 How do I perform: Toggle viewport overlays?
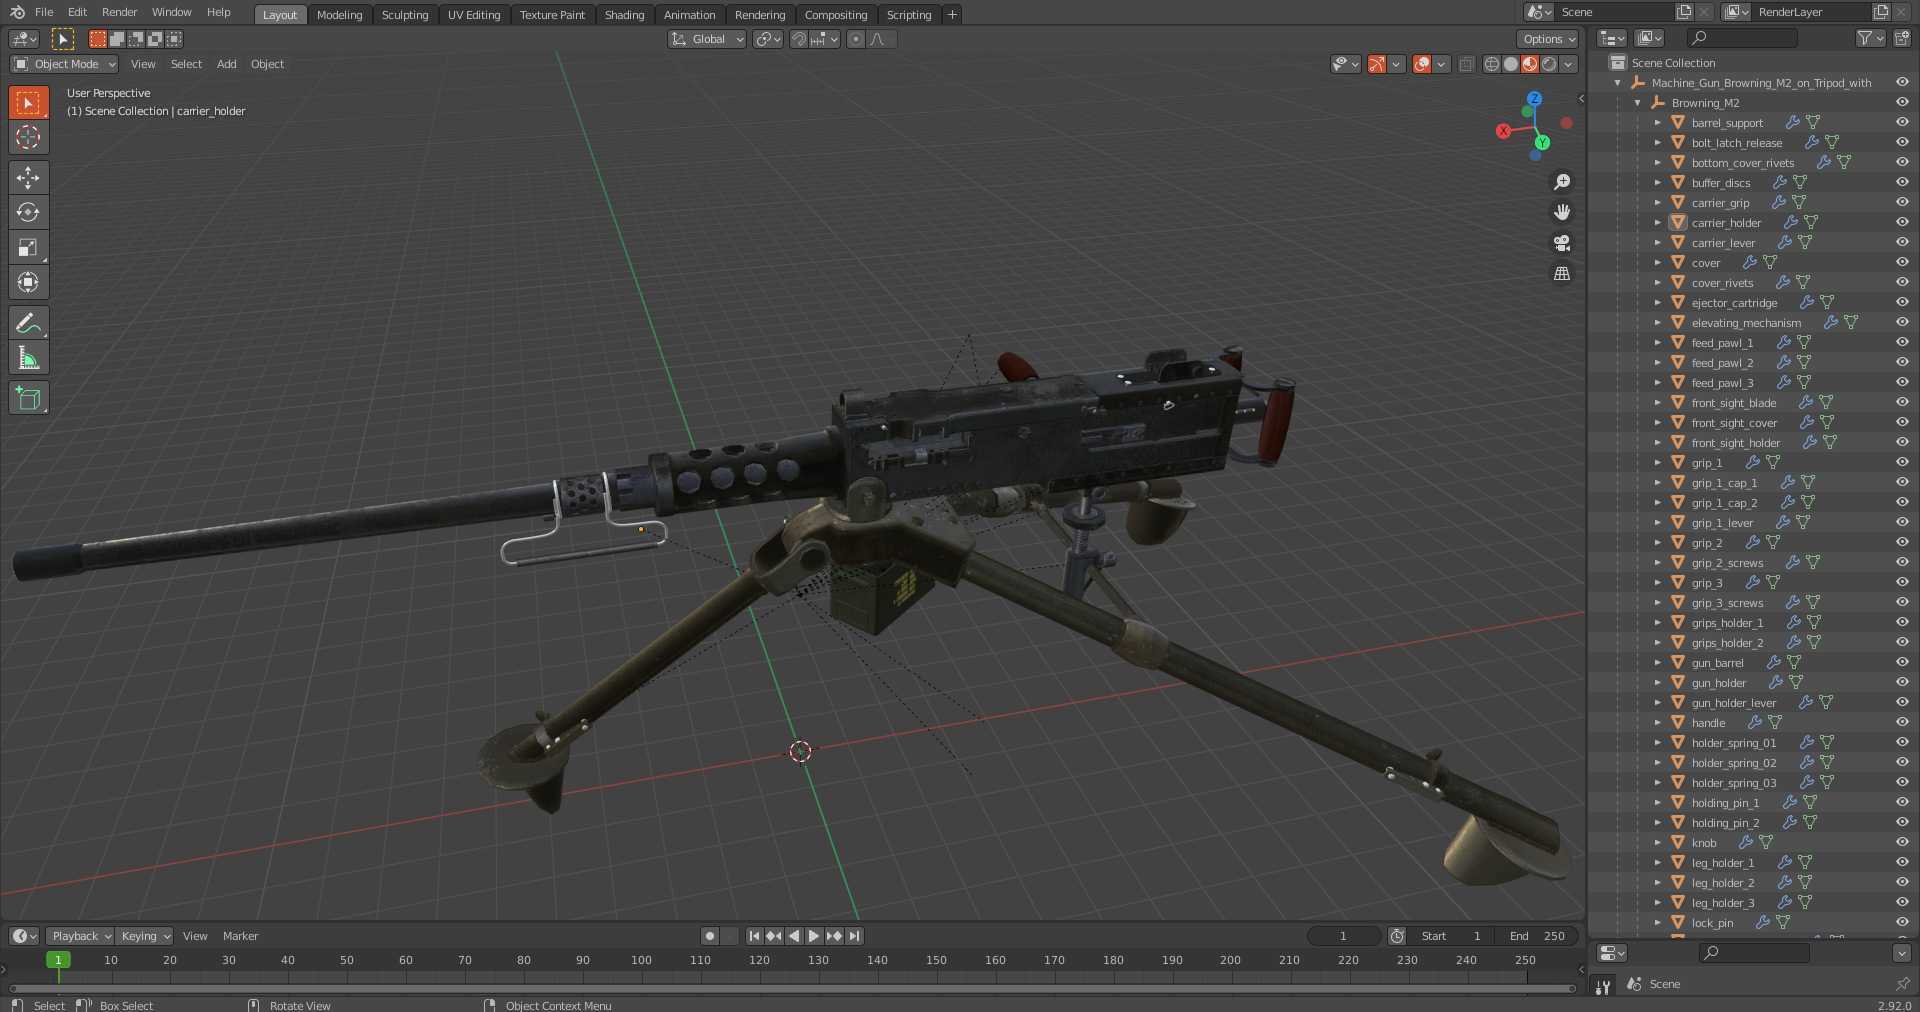point(1422,64)
